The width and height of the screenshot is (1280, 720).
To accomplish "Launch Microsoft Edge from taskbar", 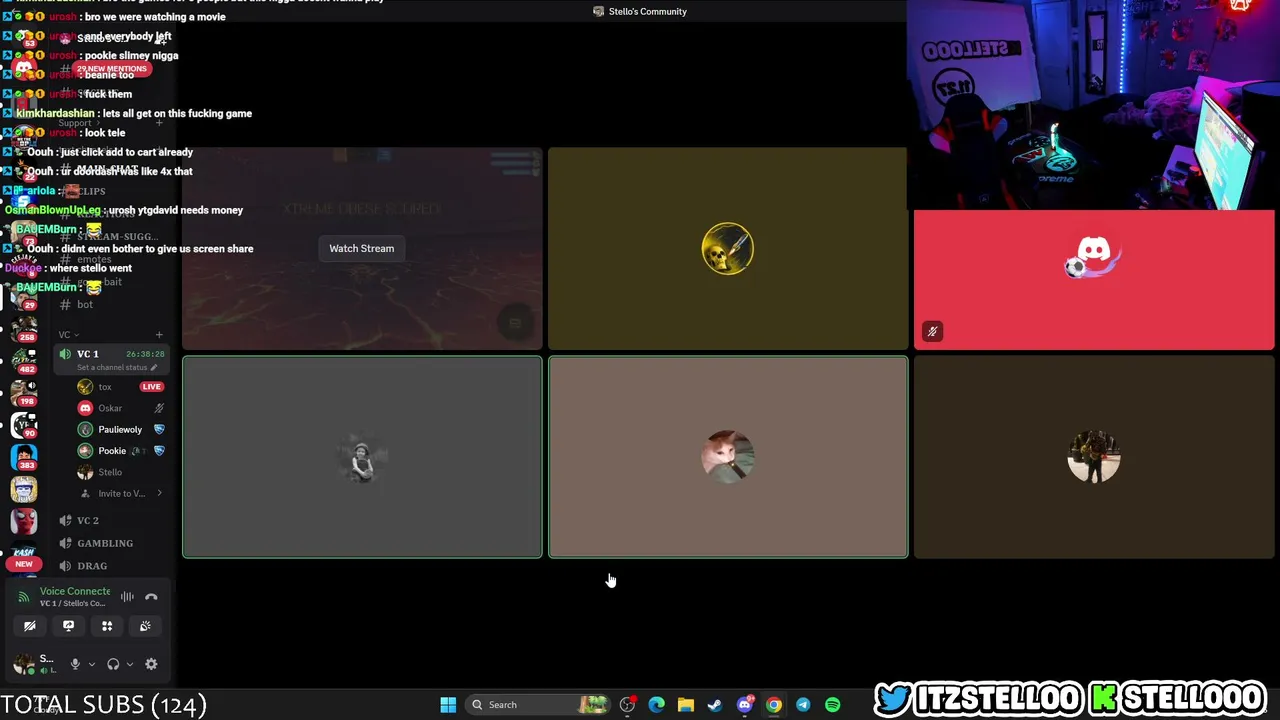I will (656, 705).
